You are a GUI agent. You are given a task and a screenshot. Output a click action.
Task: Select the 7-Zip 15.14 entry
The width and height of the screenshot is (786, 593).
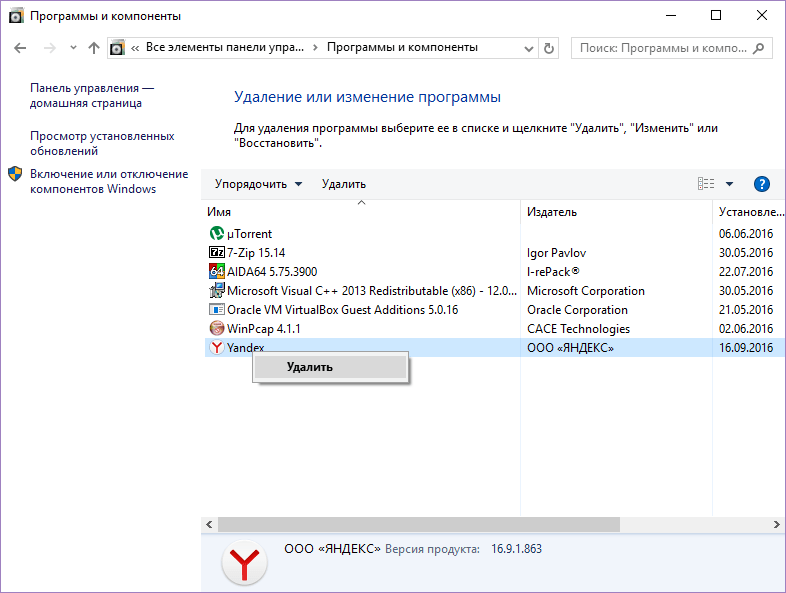pyautogui.click(x=256, y=253)
